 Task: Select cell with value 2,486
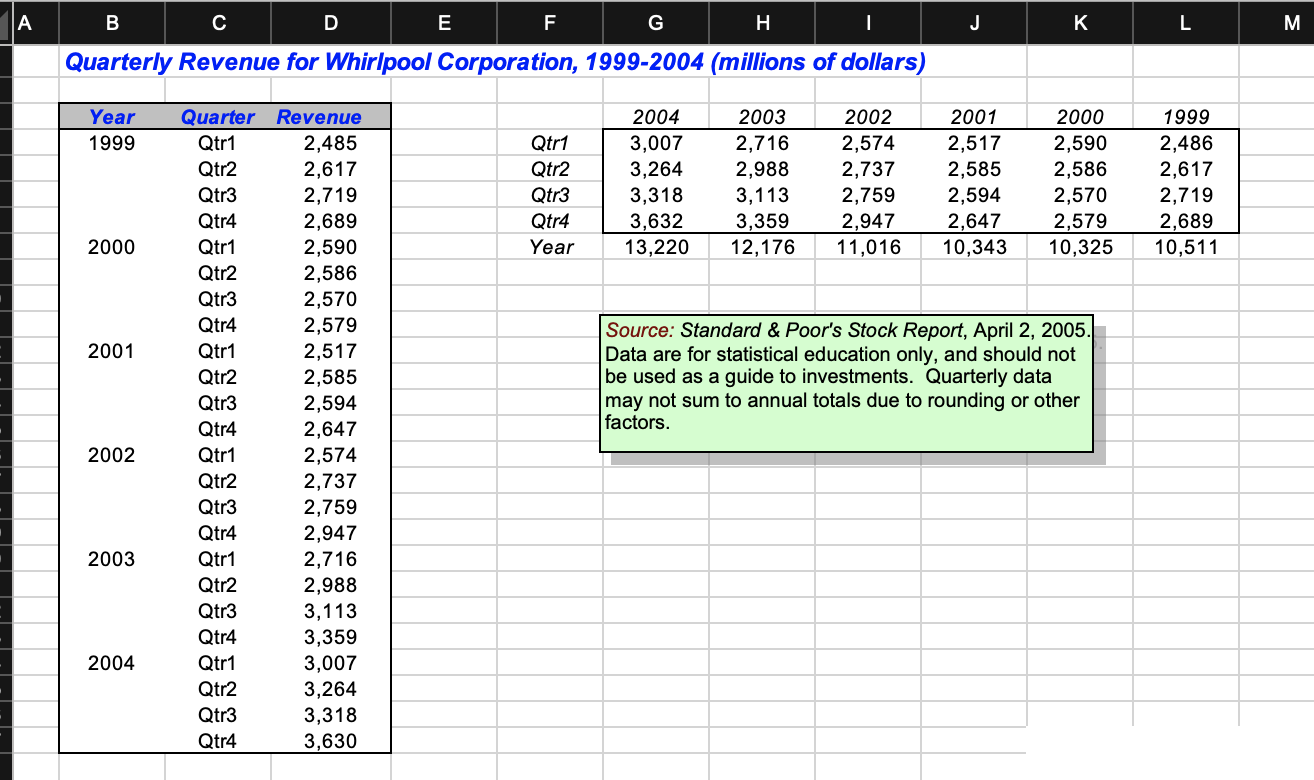[x=1186, y=143]
